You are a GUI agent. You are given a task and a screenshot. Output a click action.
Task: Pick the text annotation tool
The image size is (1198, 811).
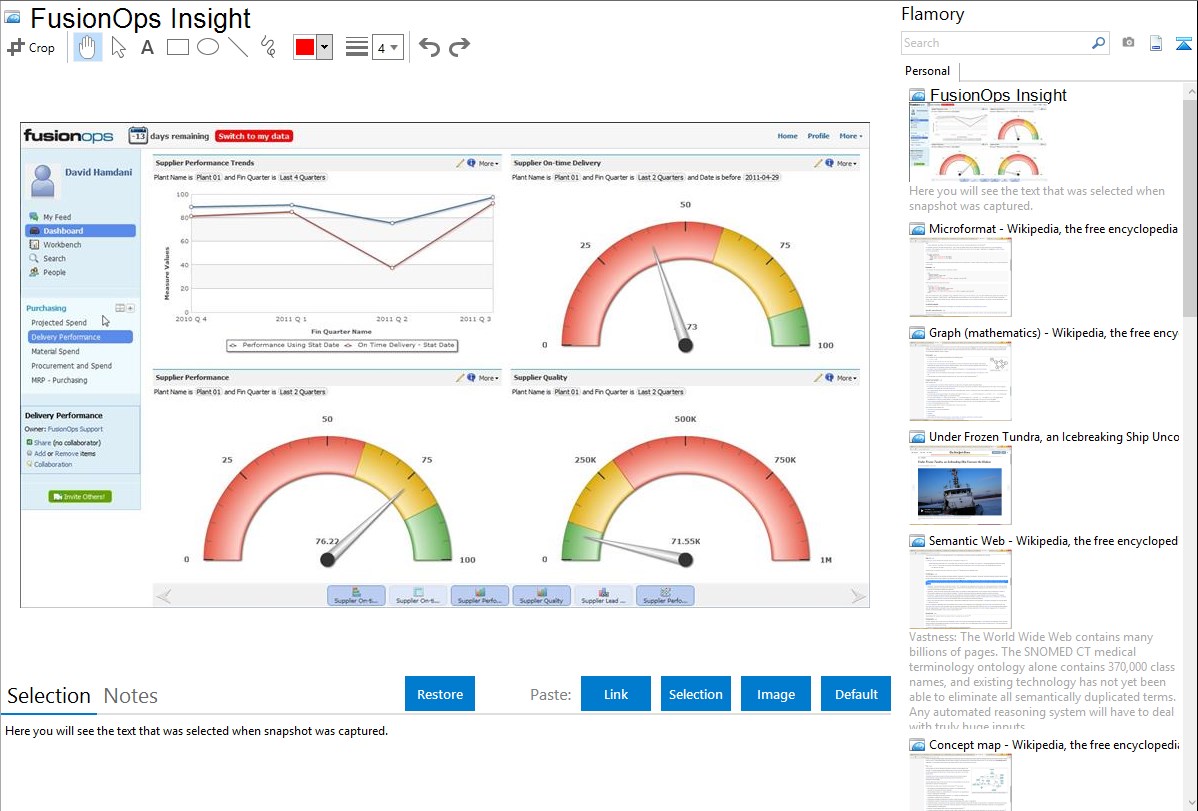pos(147,47)
